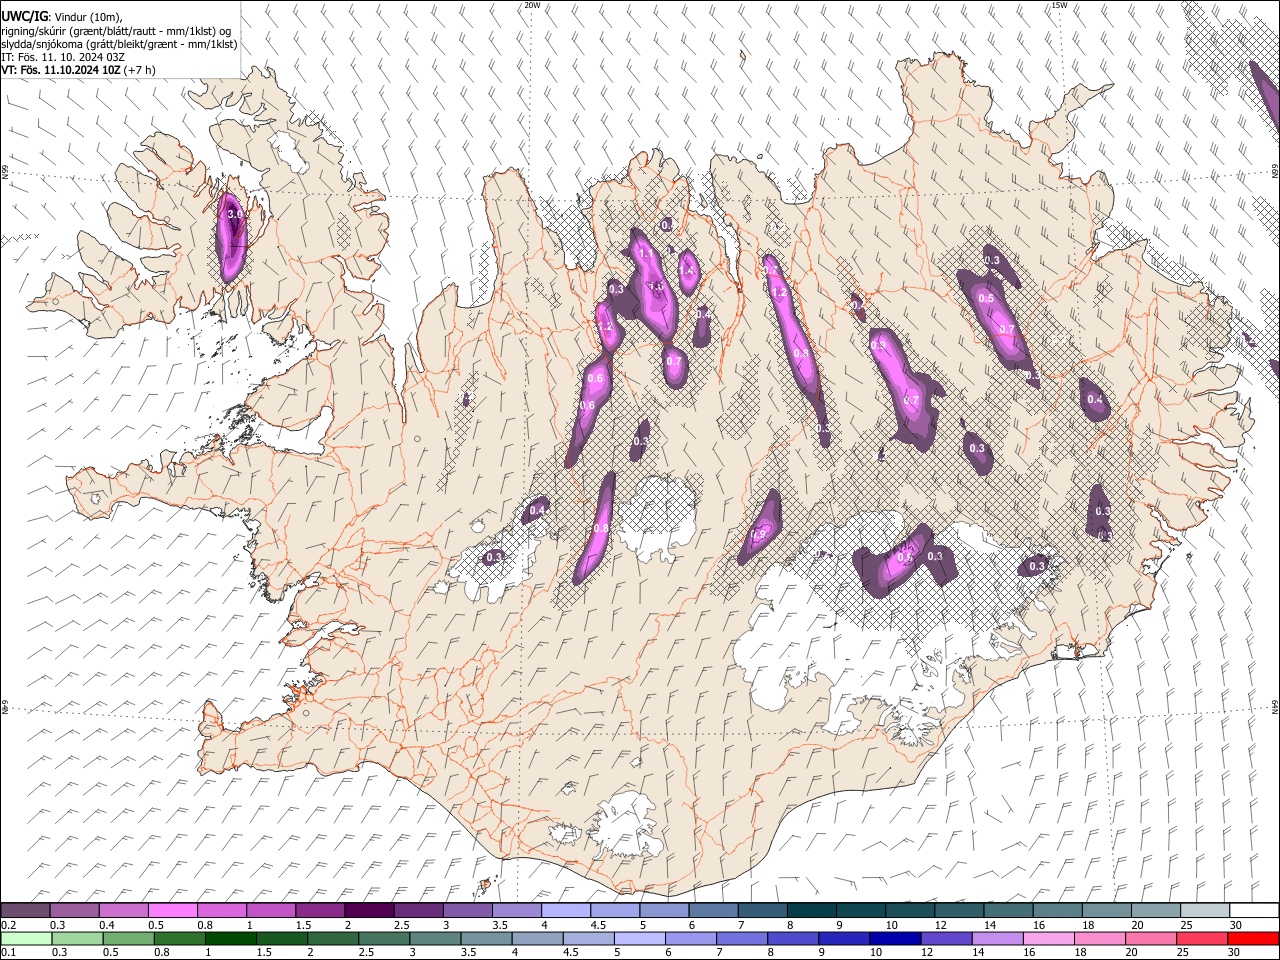This screenshot has height=960, width=1280.
Task: Click the '30' label of the lower rain legend
Action: 1236,952
